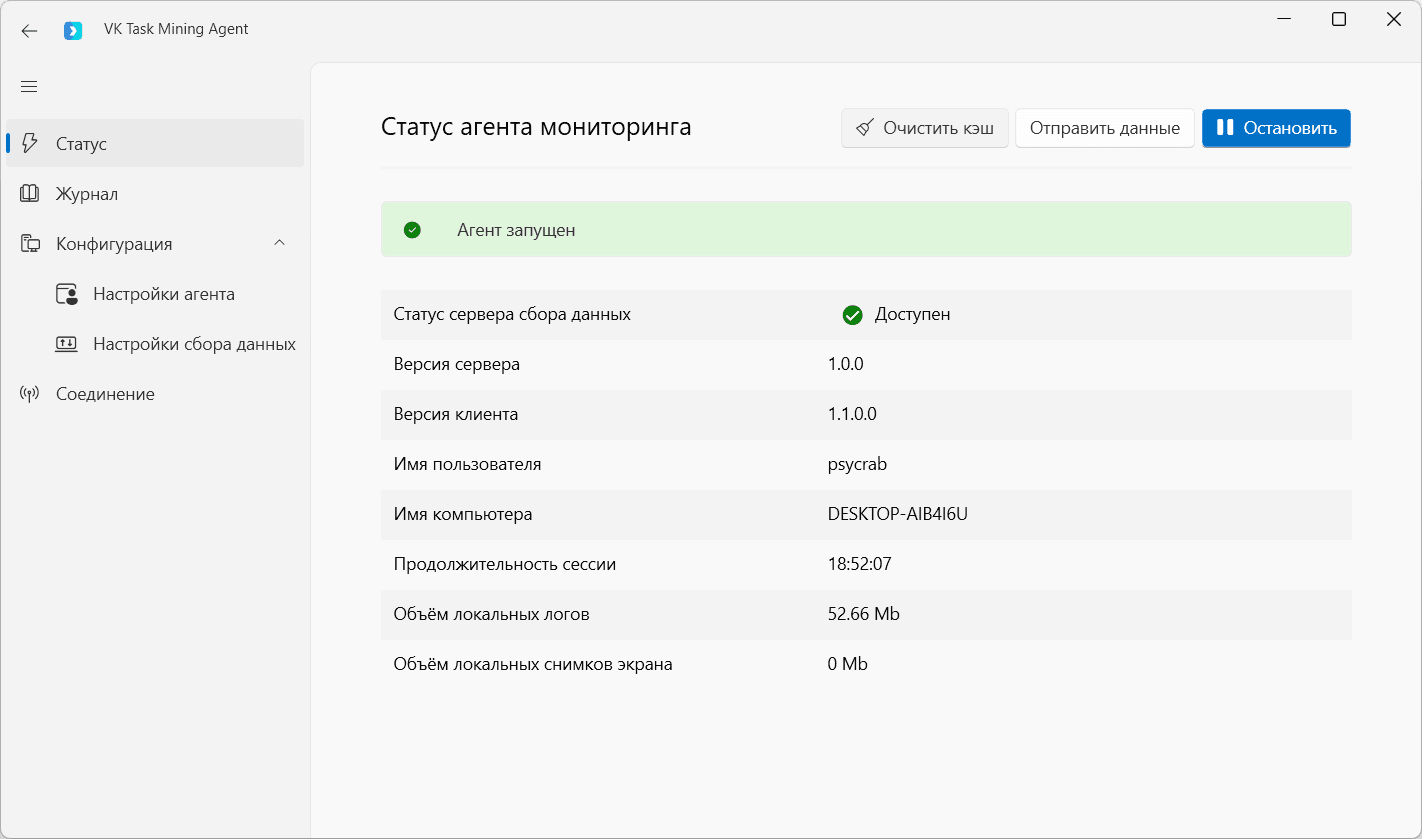Click Объём локальных снимков экрана label

click(x=533, y=664)
